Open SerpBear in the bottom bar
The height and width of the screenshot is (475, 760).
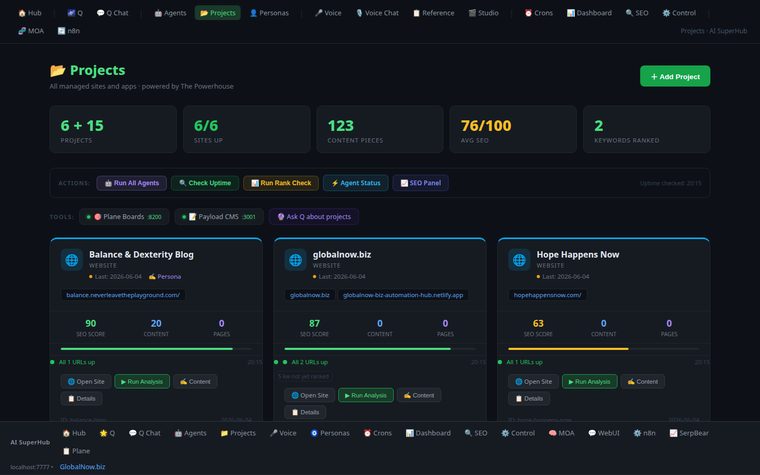[689, 433]
